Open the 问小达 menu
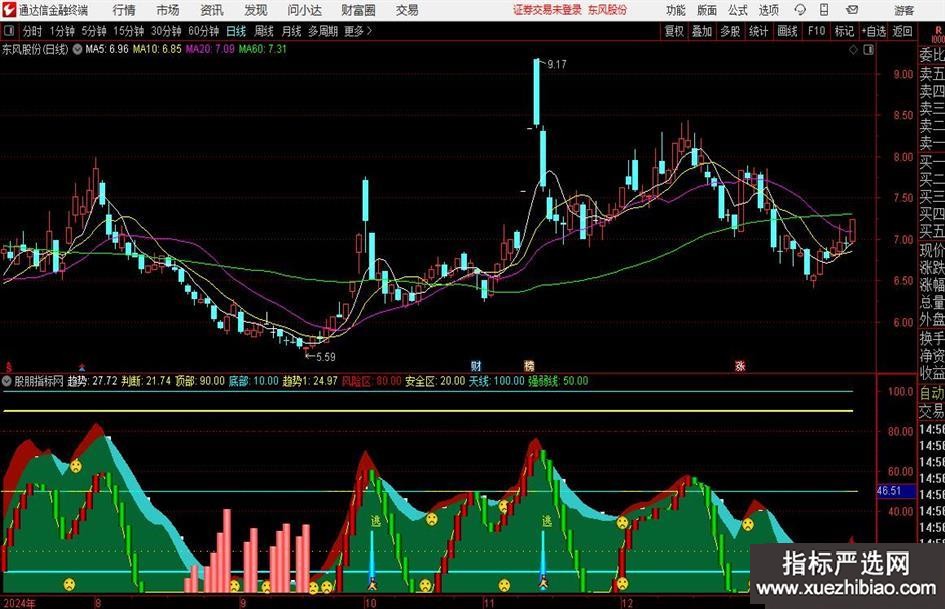 pos(304,10)
